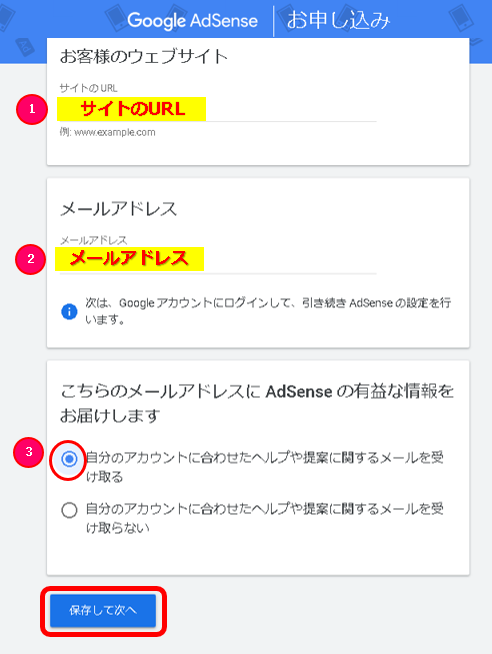The image size is (492, 654).
Task: Click red step number 3 badge
Action: click(x=29, y=452)
